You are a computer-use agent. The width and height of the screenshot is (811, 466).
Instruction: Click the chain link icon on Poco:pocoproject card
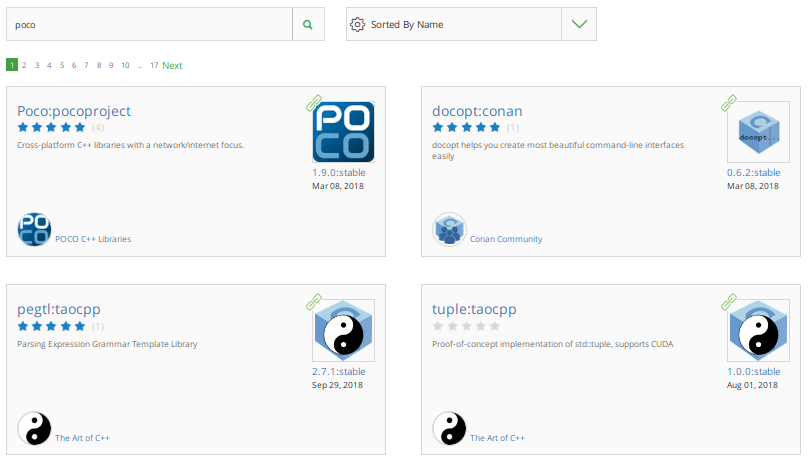(314, 103)
